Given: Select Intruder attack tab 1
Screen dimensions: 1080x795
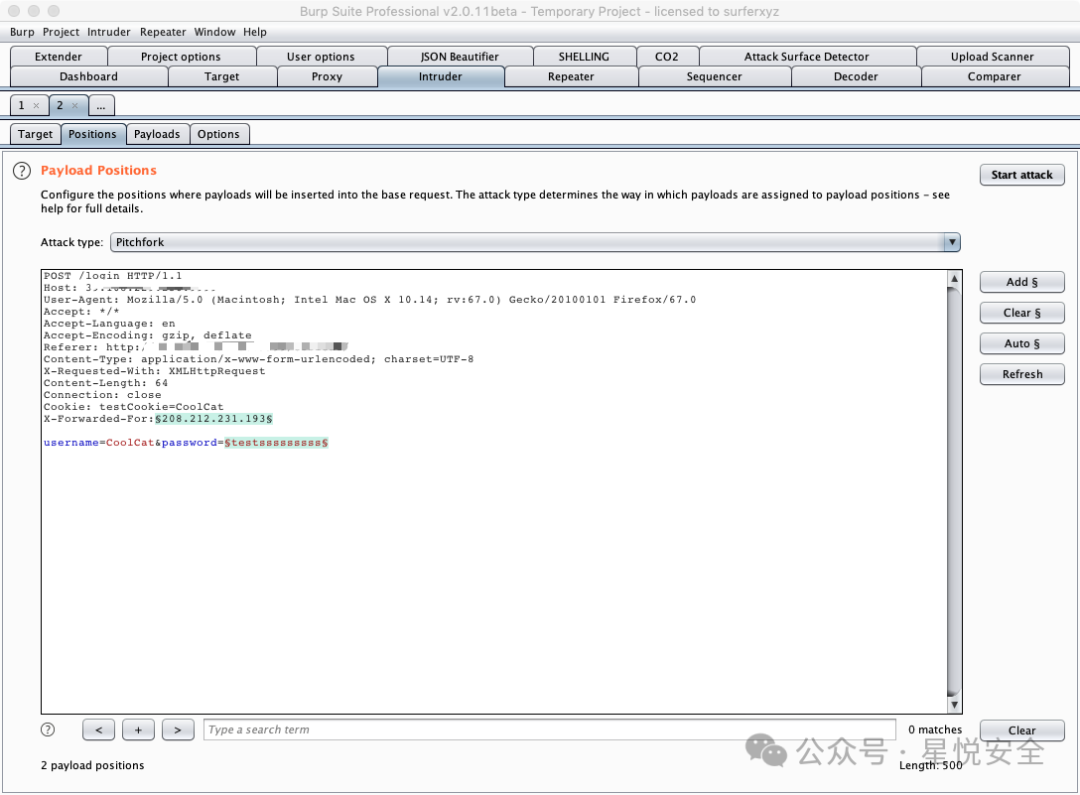Looking at the screenshot, I should pos(22,105).
